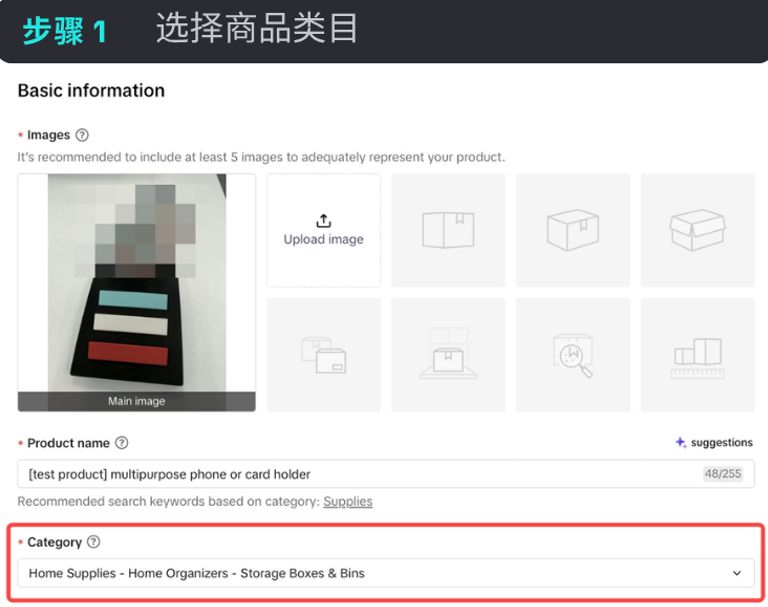Screen dimensions: 768x607
Task: Click 'Recommended search keywords based on category' text
Action: point(168,502)
